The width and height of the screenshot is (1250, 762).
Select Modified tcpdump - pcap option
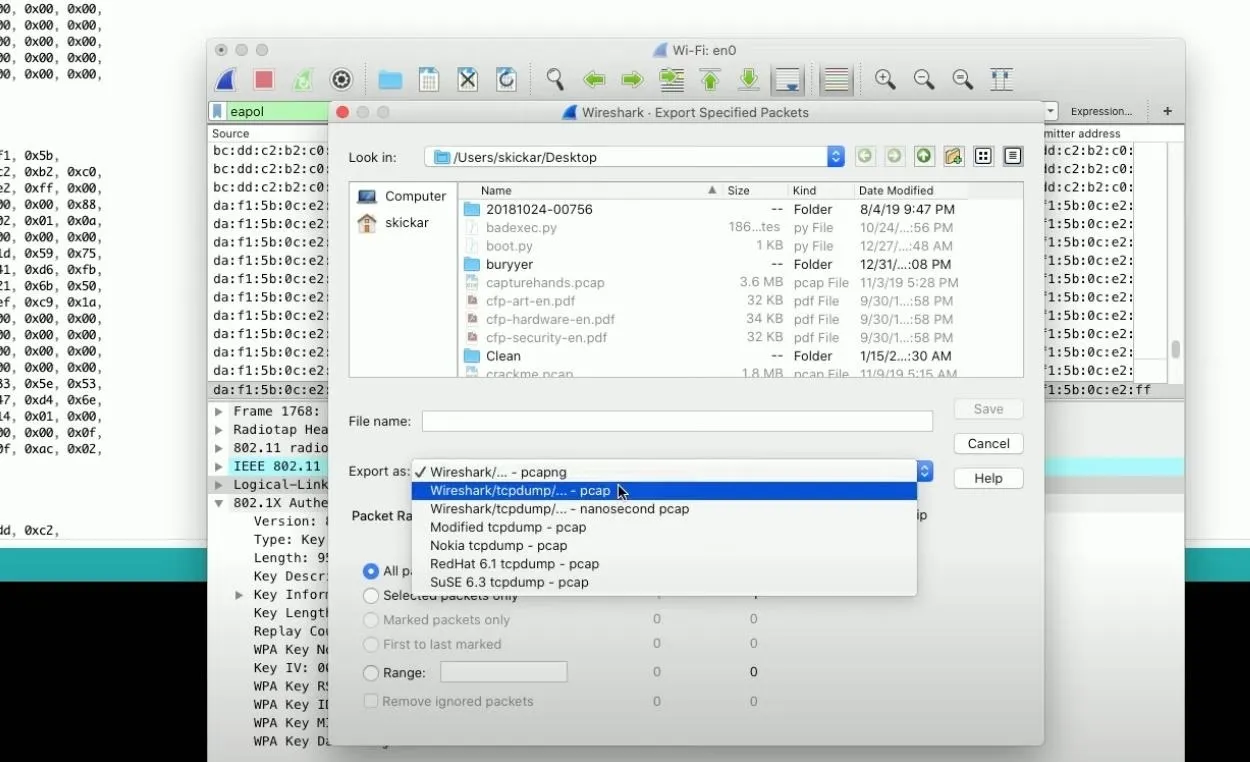click(x=664, y=527)
